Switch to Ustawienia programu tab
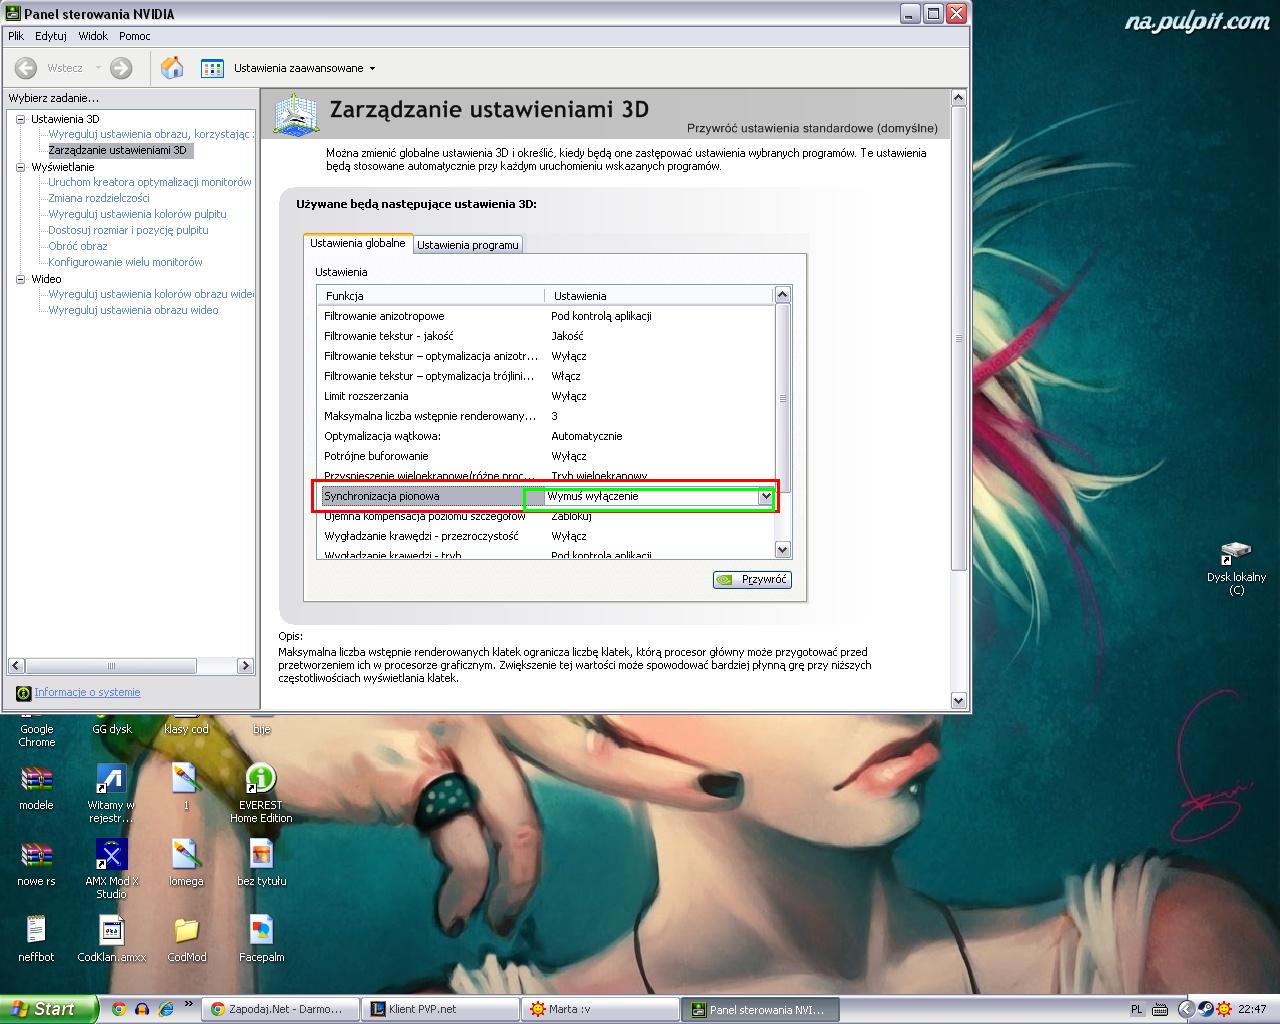Image resolution: width=1280 pixels, height=1024 pixels. [x=468, y=245]
